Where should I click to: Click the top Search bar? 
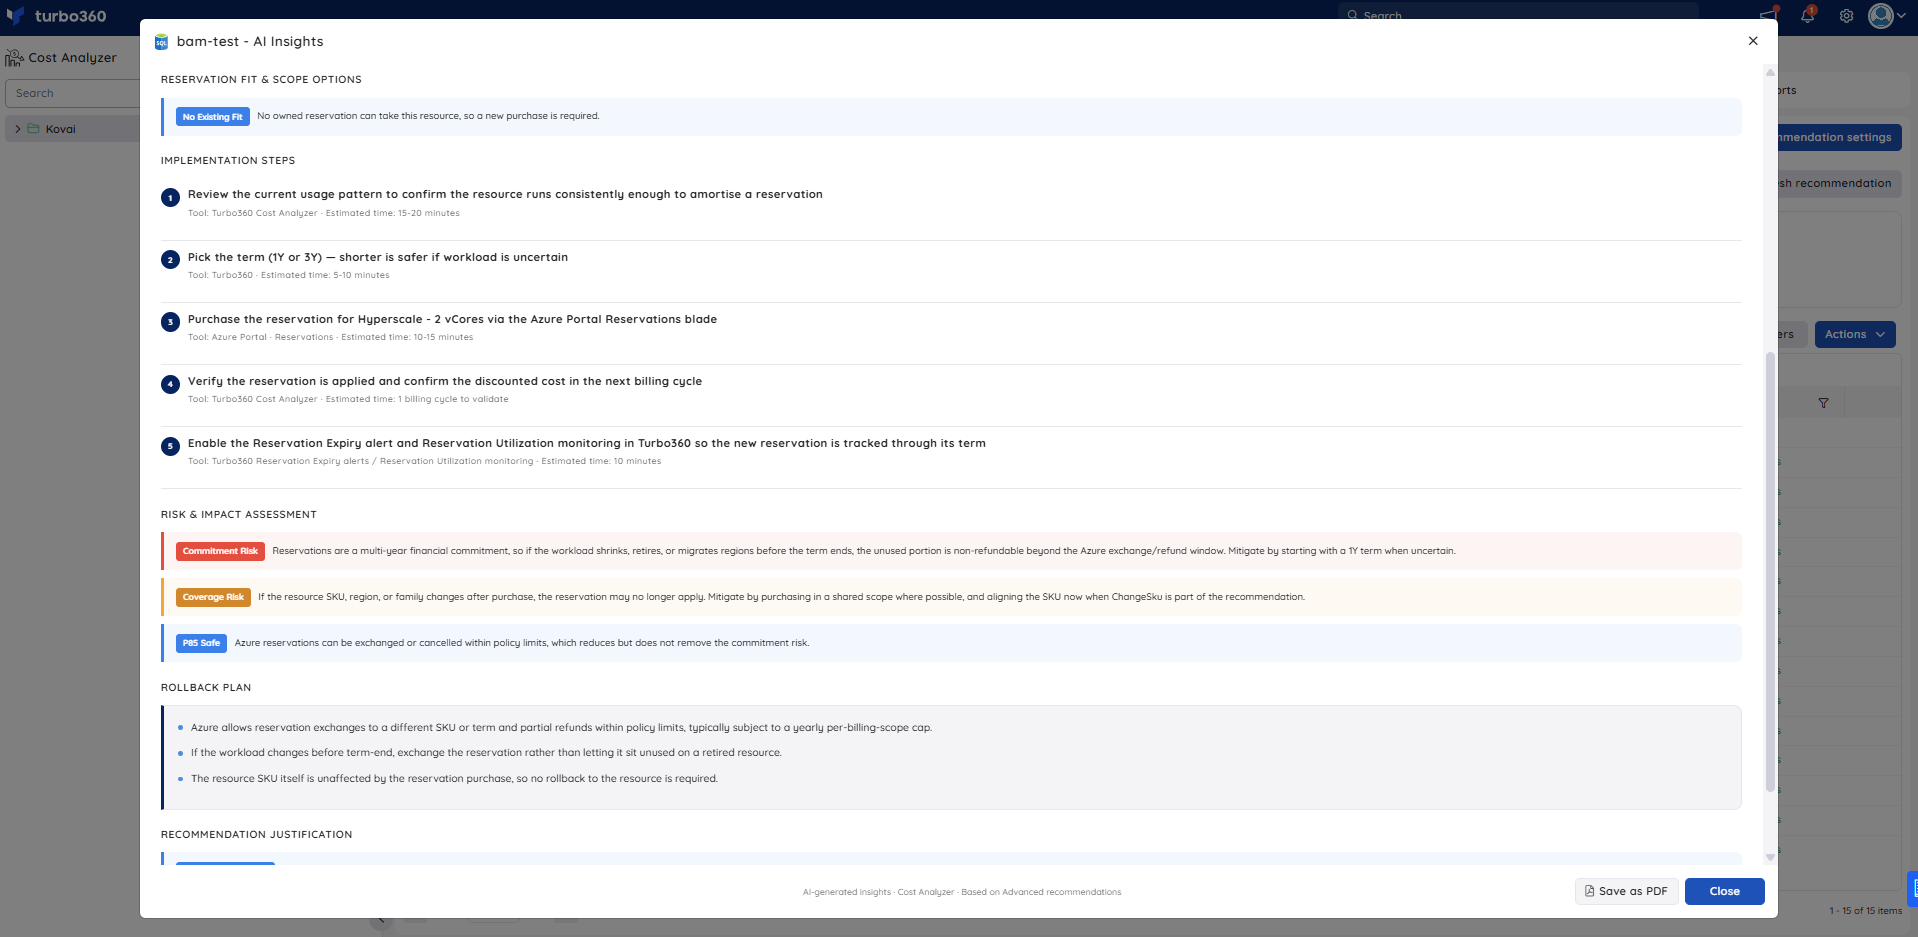[1518, 13]
